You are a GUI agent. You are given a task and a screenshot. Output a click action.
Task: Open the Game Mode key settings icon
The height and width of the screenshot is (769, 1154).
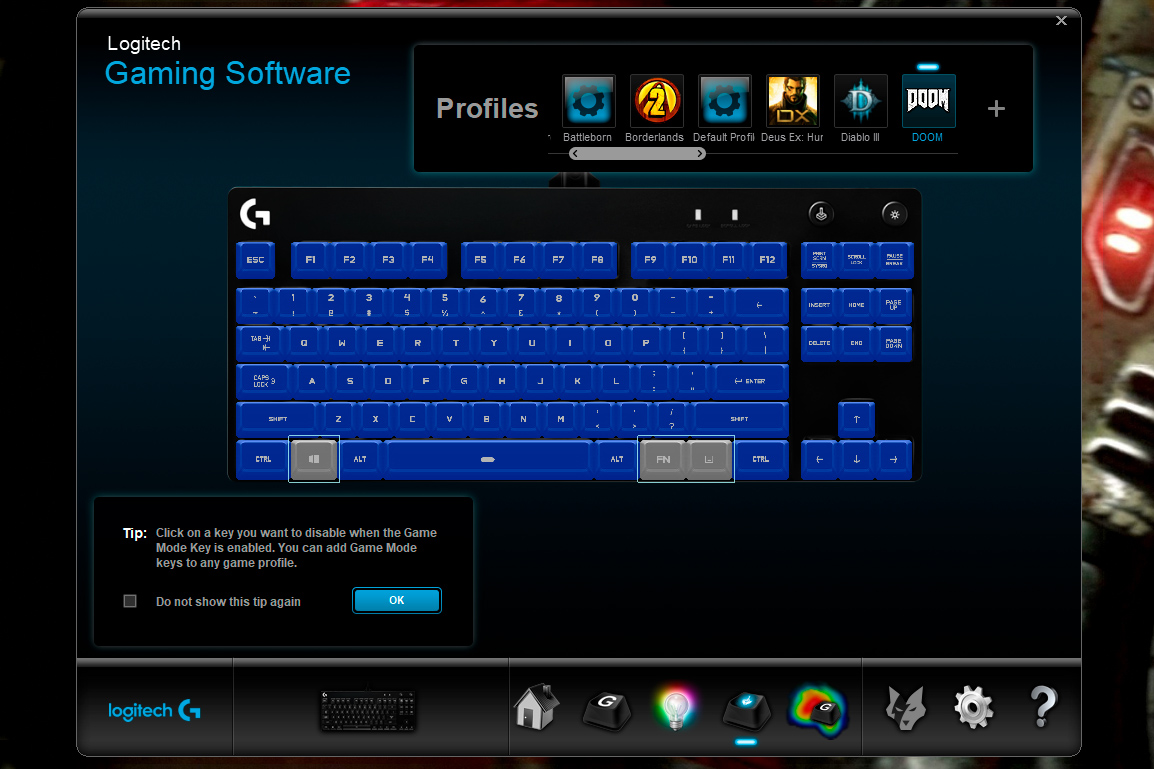point(746,710)
